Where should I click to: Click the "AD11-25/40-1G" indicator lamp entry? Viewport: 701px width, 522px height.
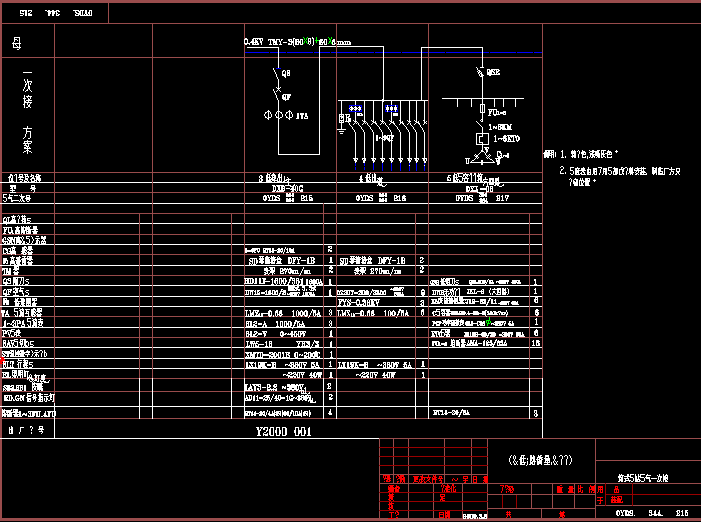click(278, 397)
